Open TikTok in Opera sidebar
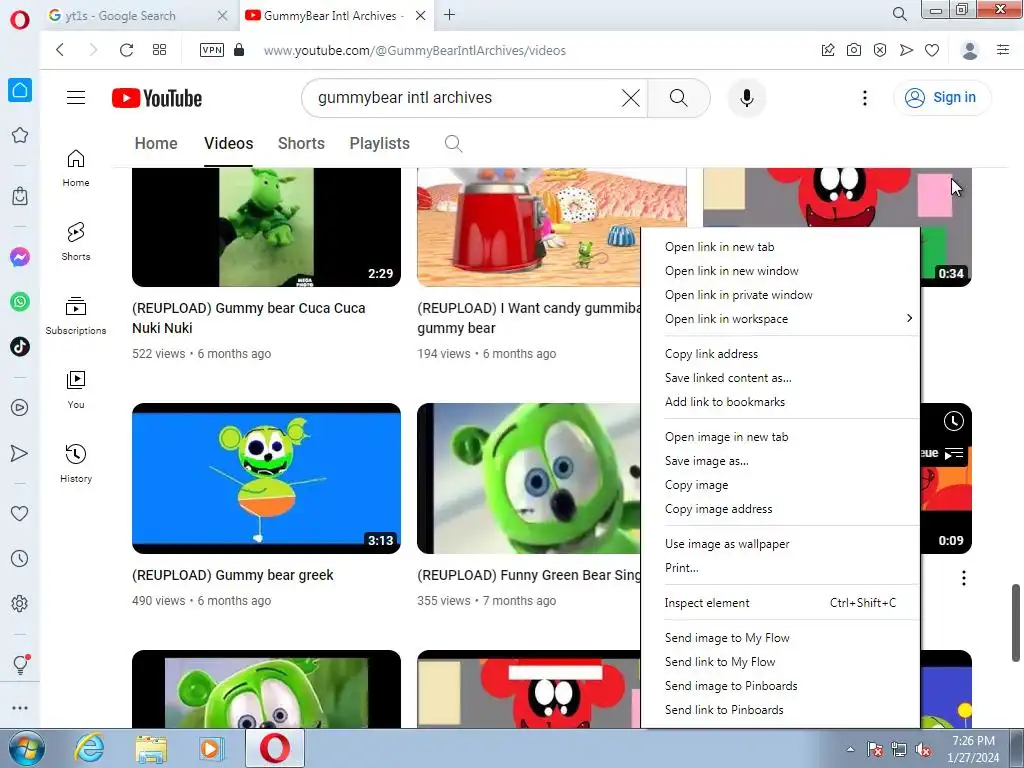Viewport: 1024px width, 768px height. 20,346
